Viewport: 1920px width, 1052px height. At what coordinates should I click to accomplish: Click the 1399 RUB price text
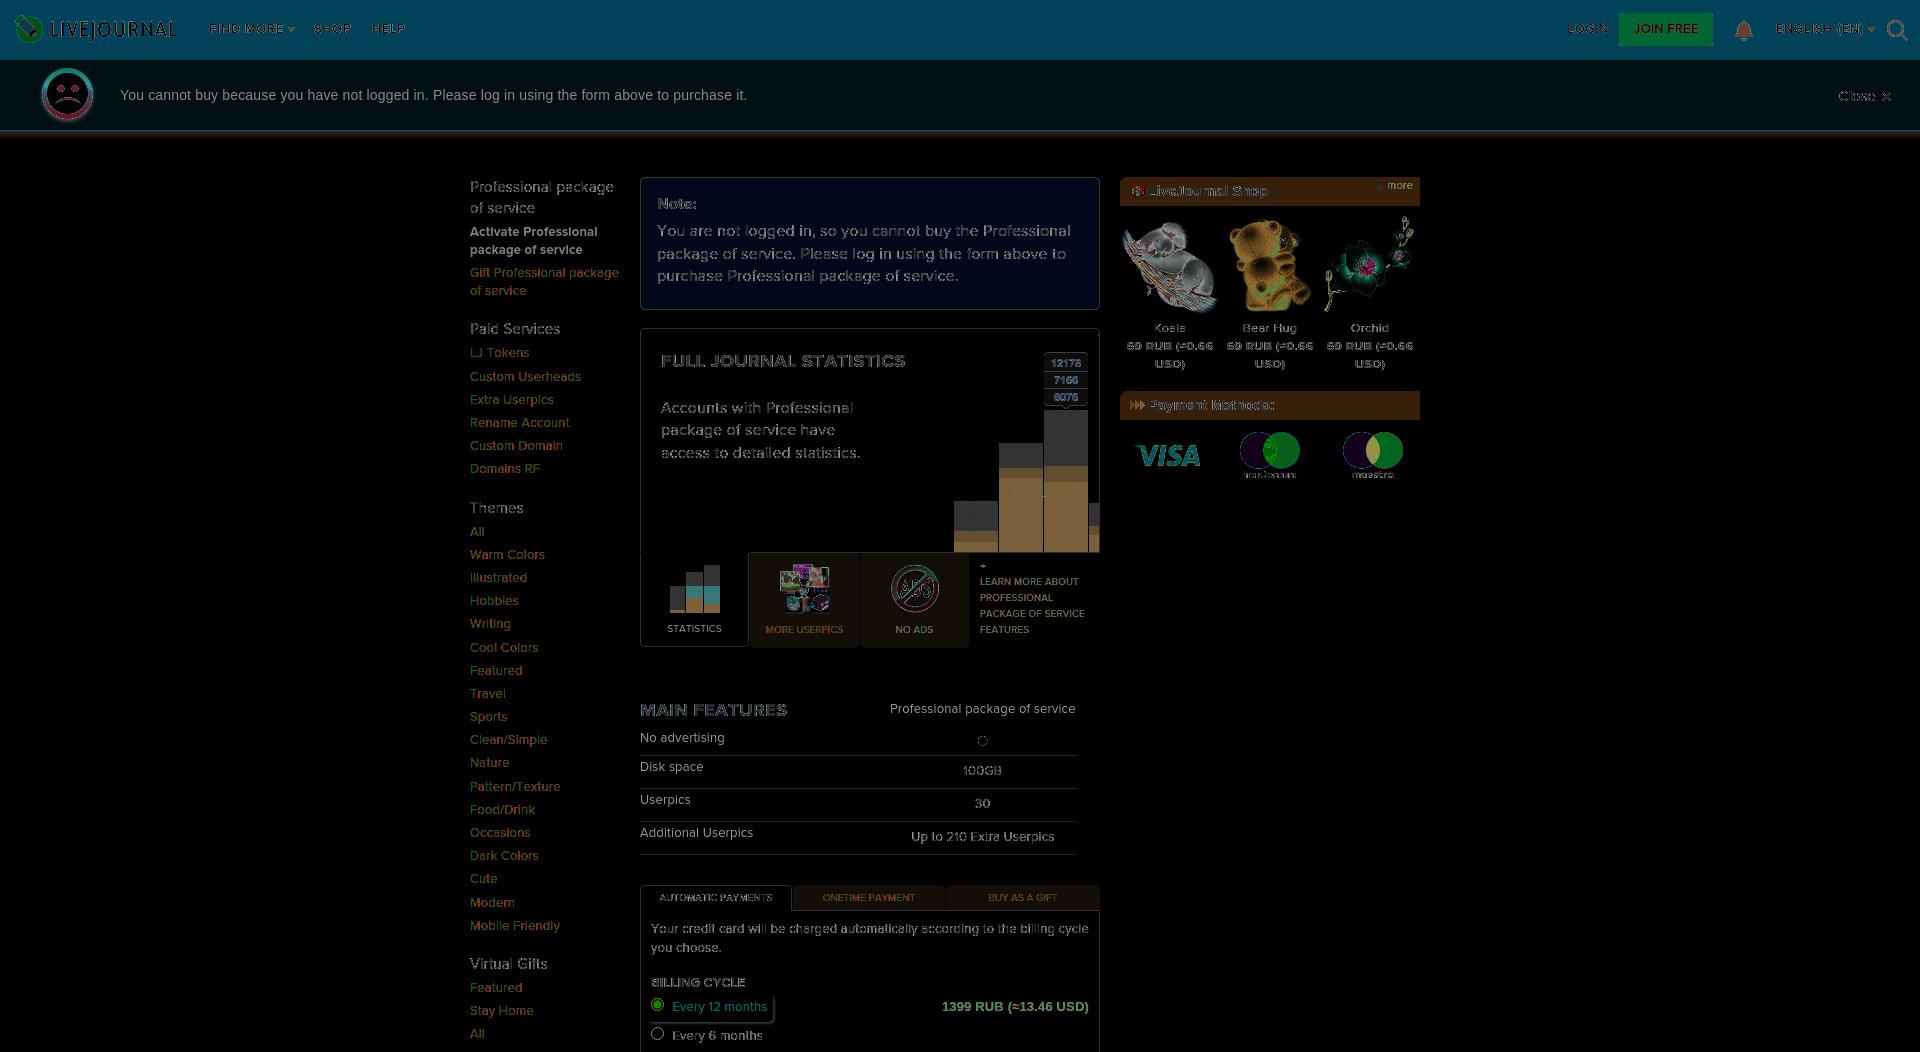1015,1007
